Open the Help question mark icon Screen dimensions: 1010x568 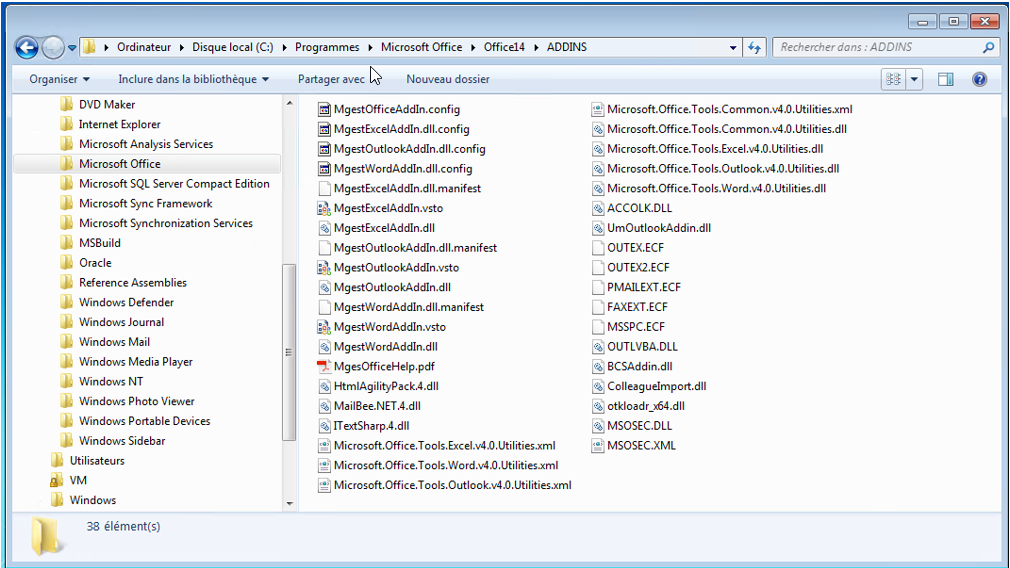980,79
